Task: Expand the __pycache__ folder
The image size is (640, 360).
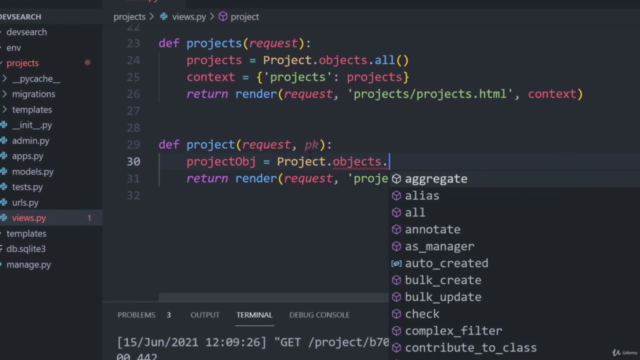Action: (4, 79)
